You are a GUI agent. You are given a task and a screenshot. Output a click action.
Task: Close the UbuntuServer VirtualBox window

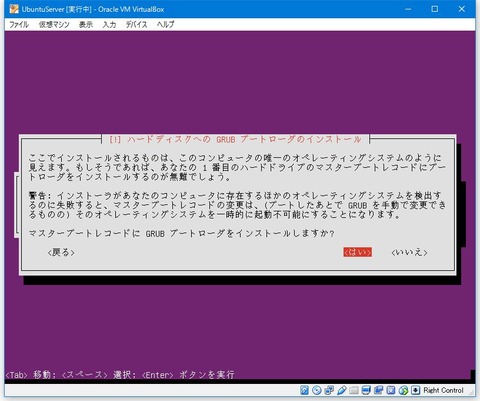tap(462, 9)
